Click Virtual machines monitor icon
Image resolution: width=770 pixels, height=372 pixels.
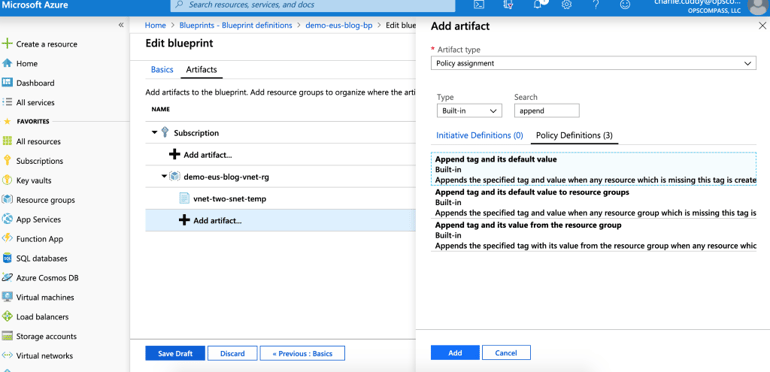click(x=7, y=297)
